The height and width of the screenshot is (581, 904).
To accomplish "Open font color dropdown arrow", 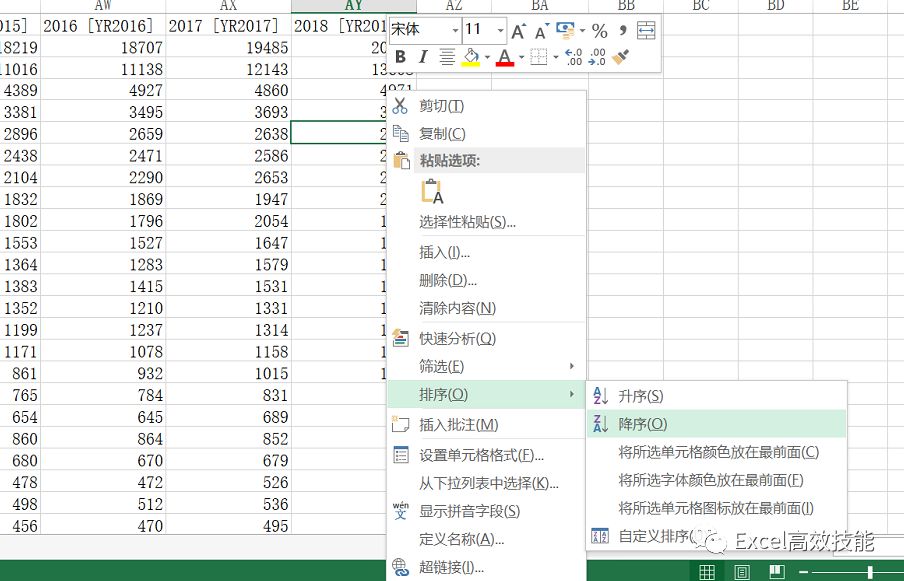I will pyautogui.click(x=521, y=57).
